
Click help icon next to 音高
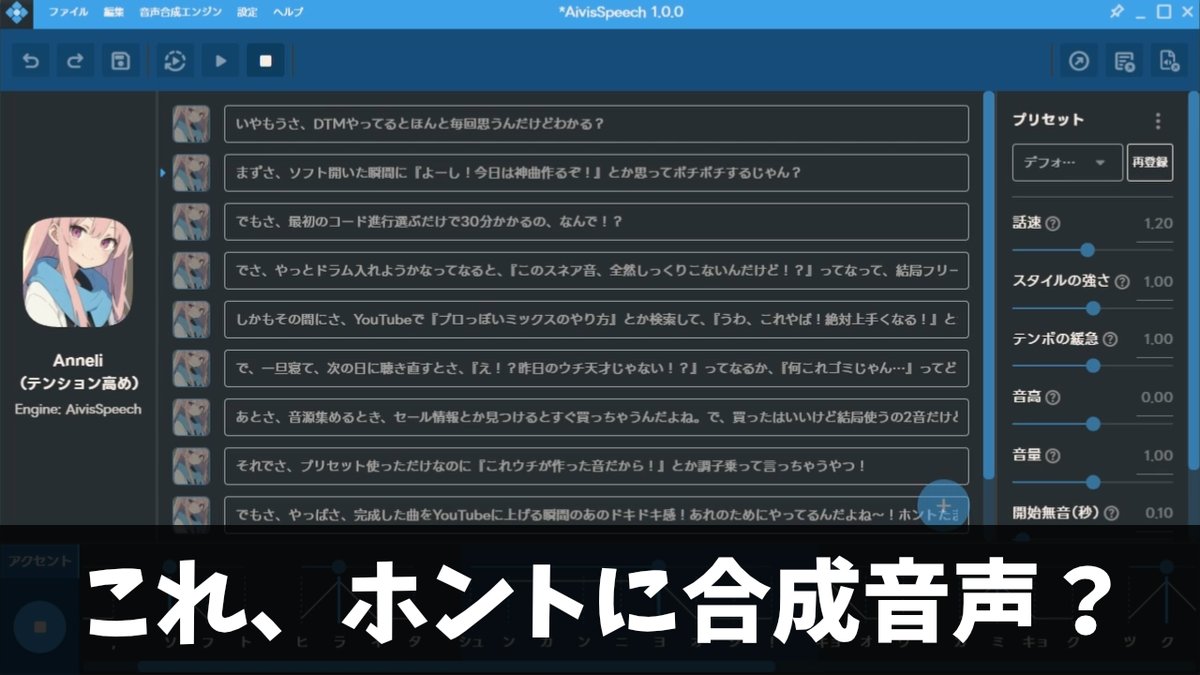click(1053, 398)
